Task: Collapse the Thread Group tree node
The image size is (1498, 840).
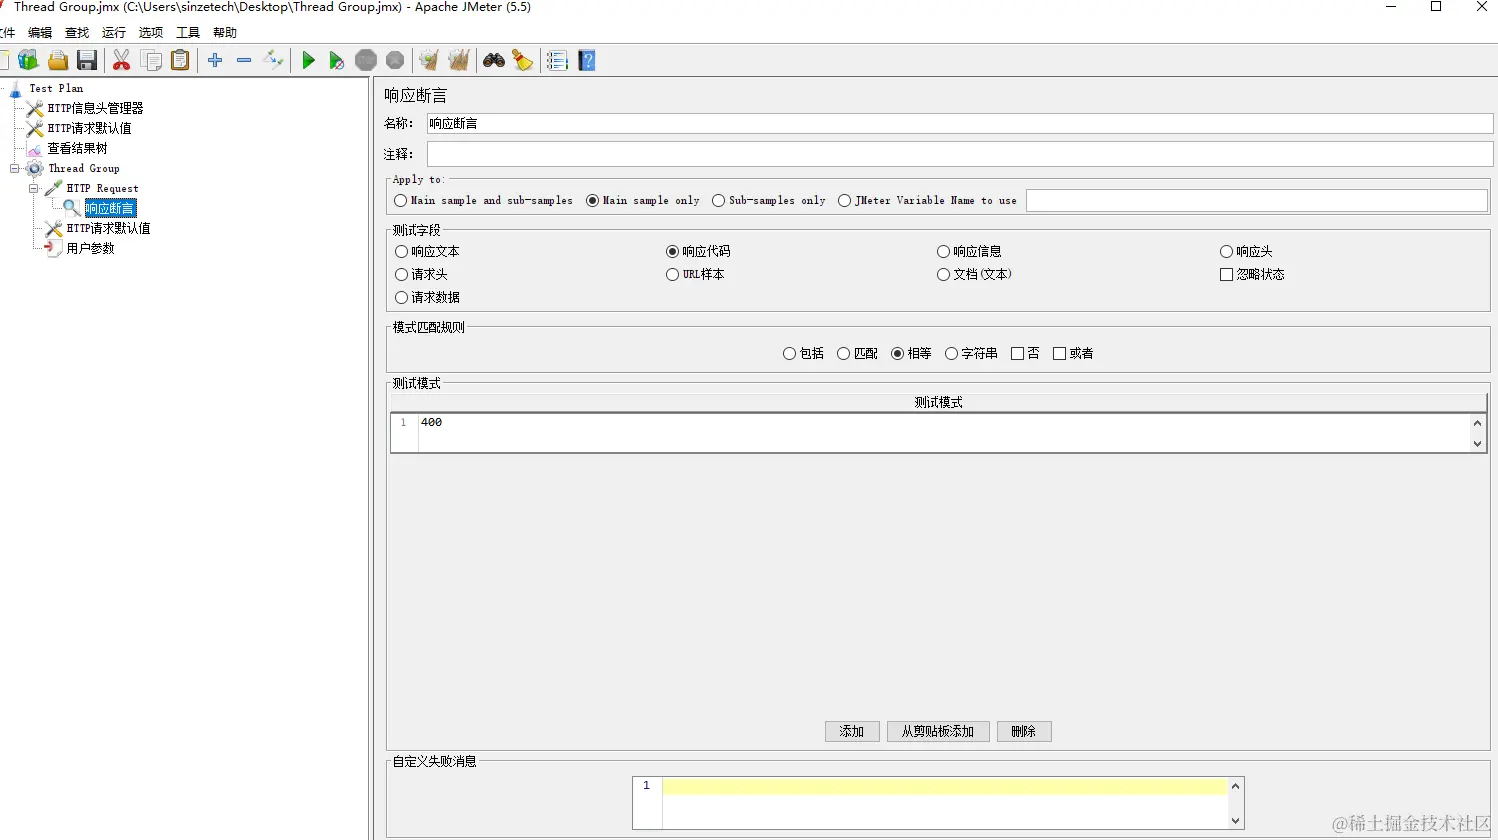Action: [15, 169]
